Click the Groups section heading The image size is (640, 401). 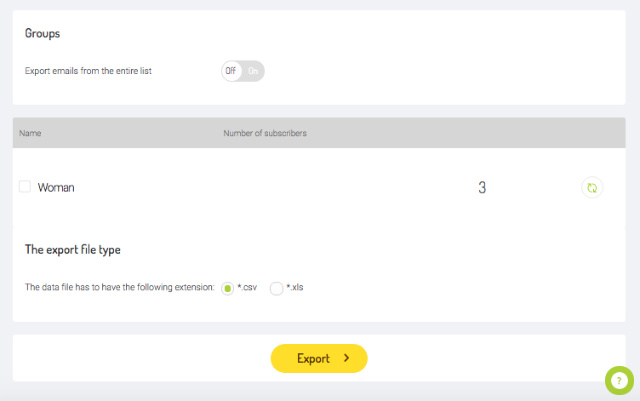tap(42, 33)
